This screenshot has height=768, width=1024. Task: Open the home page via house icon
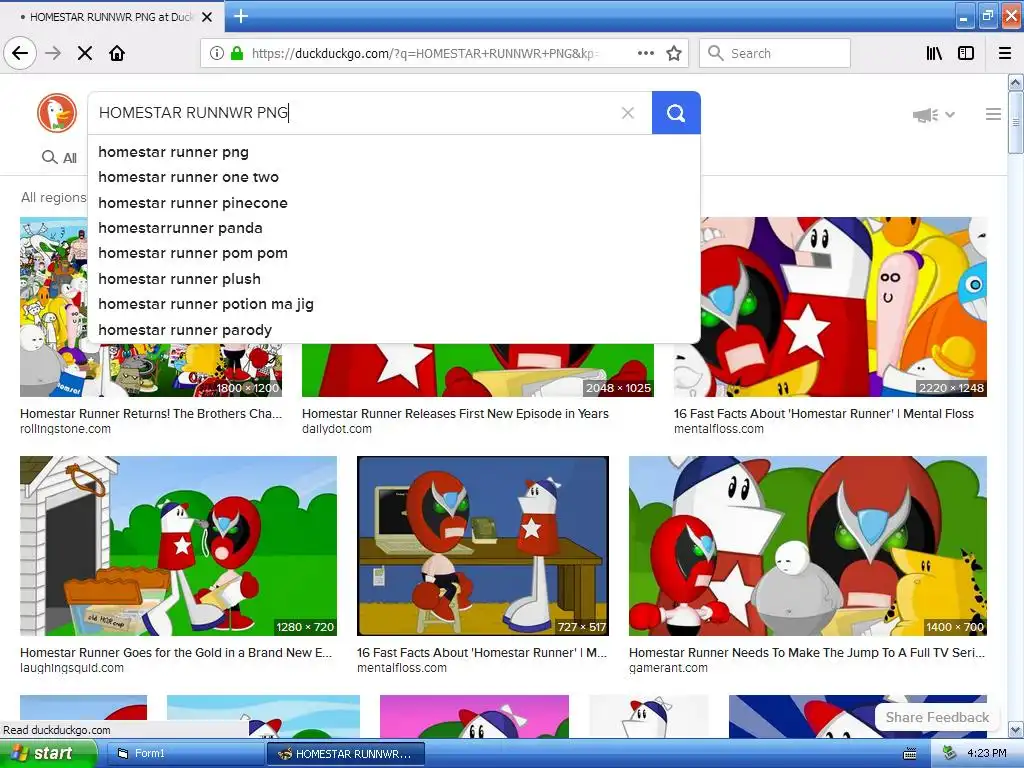tap(117, 53)
